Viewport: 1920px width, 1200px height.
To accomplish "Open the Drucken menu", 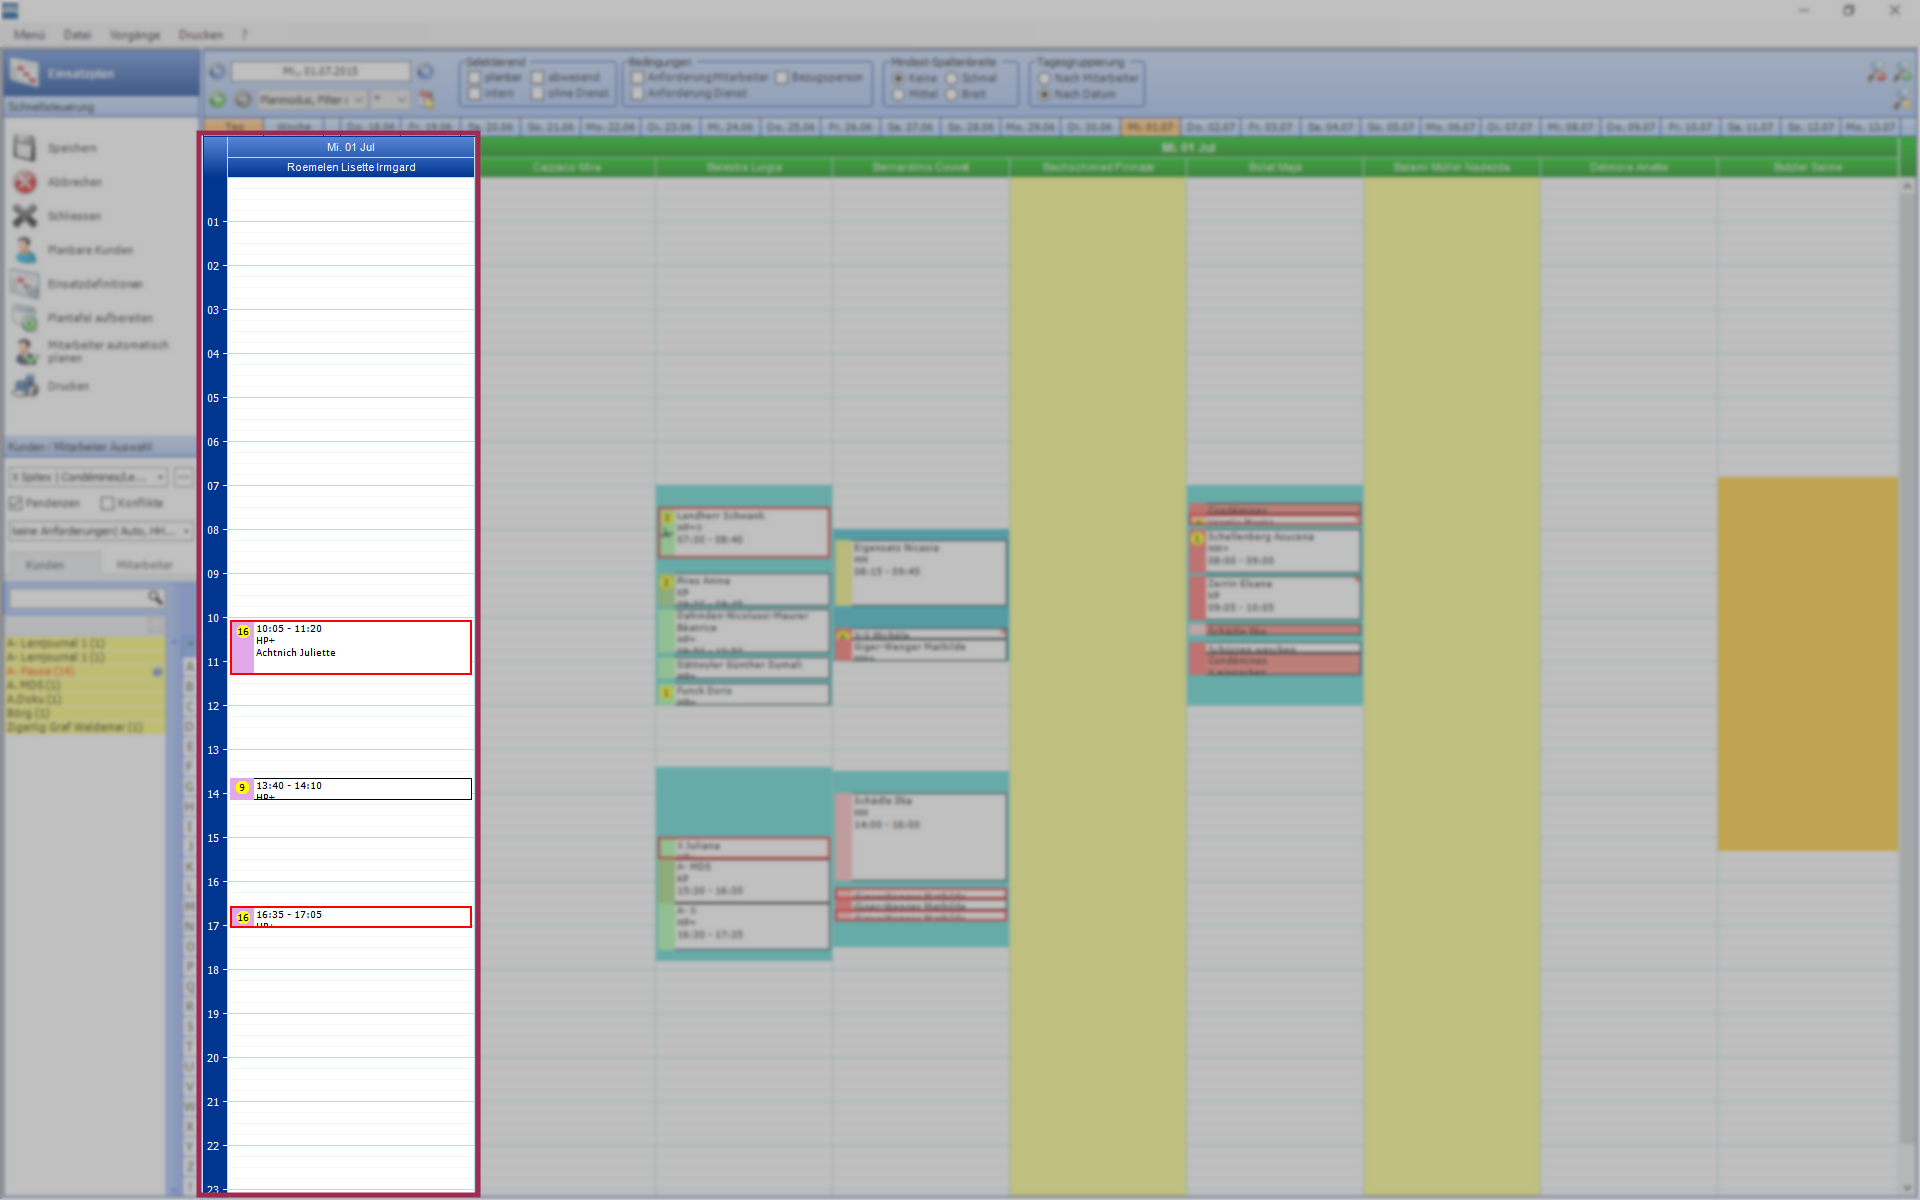I will click(201, 35).
